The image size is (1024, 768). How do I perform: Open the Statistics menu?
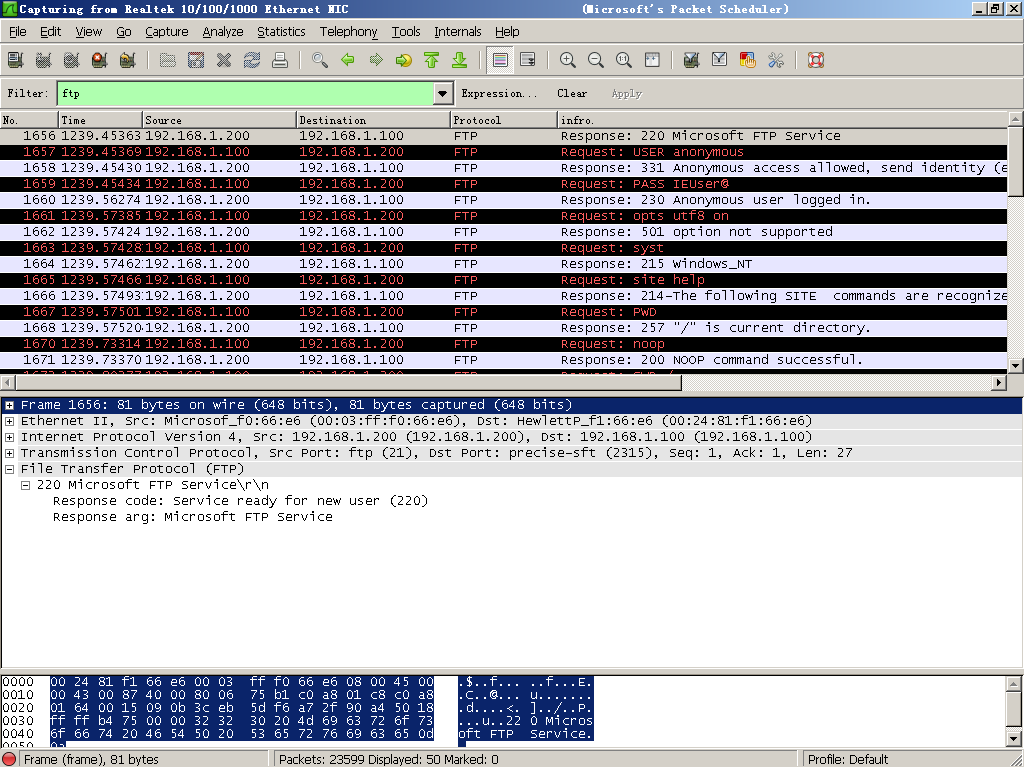pos(281,31)
